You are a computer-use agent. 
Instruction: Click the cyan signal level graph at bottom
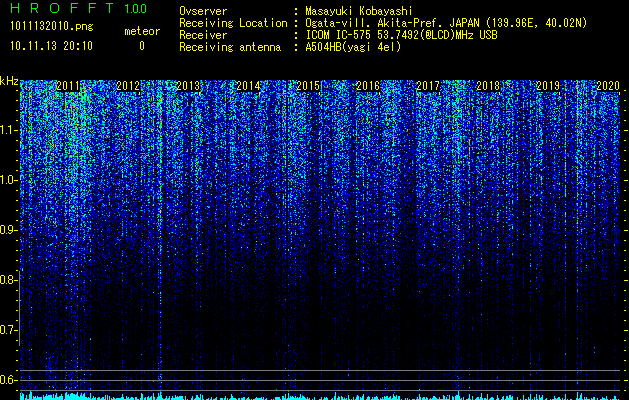320,396
